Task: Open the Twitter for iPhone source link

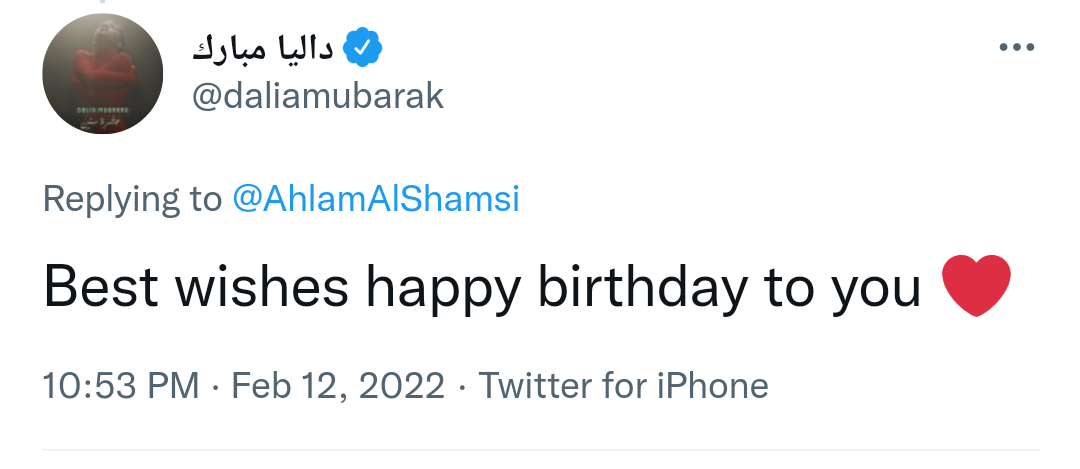Action: 623,385
